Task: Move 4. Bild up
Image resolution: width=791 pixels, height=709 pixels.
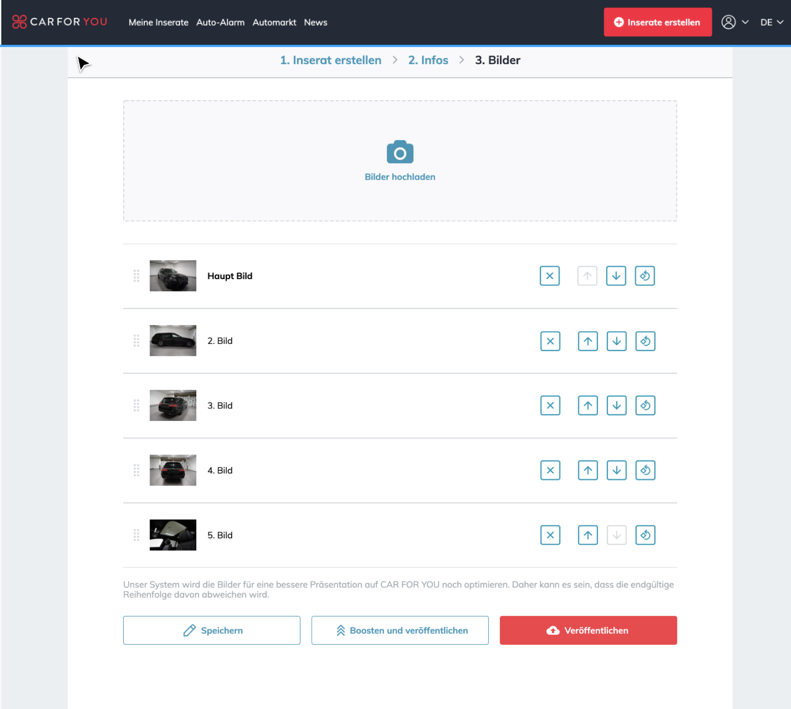Action: click(588, 470)
